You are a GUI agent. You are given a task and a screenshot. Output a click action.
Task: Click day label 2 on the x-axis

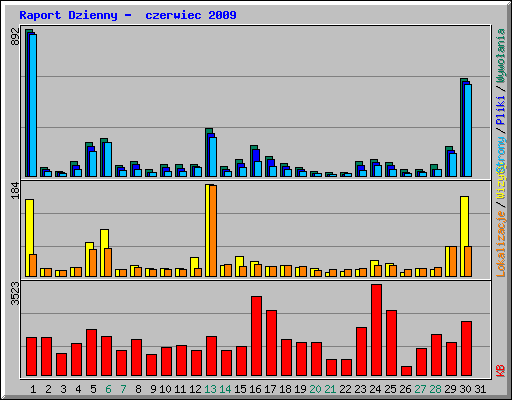pyautogui.click(x=48, y=389)
